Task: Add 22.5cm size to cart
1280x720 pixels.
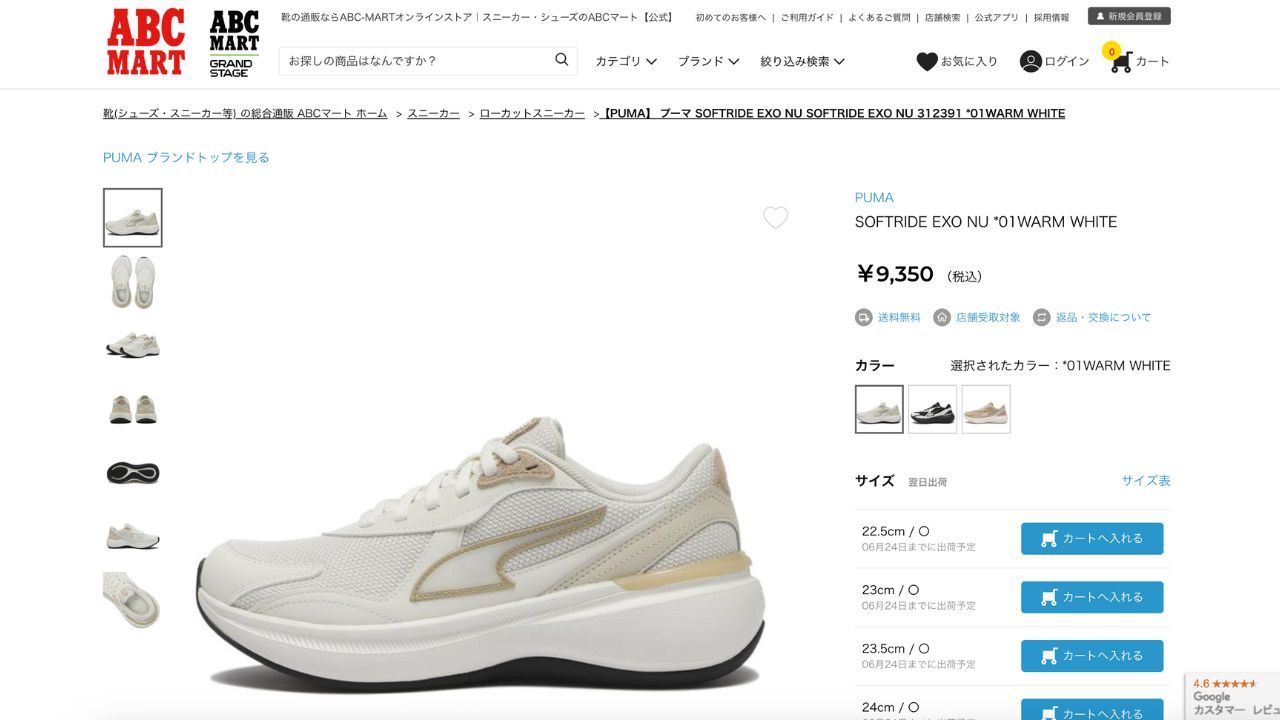Action: pyautogui.click(x=1092, y=538)
